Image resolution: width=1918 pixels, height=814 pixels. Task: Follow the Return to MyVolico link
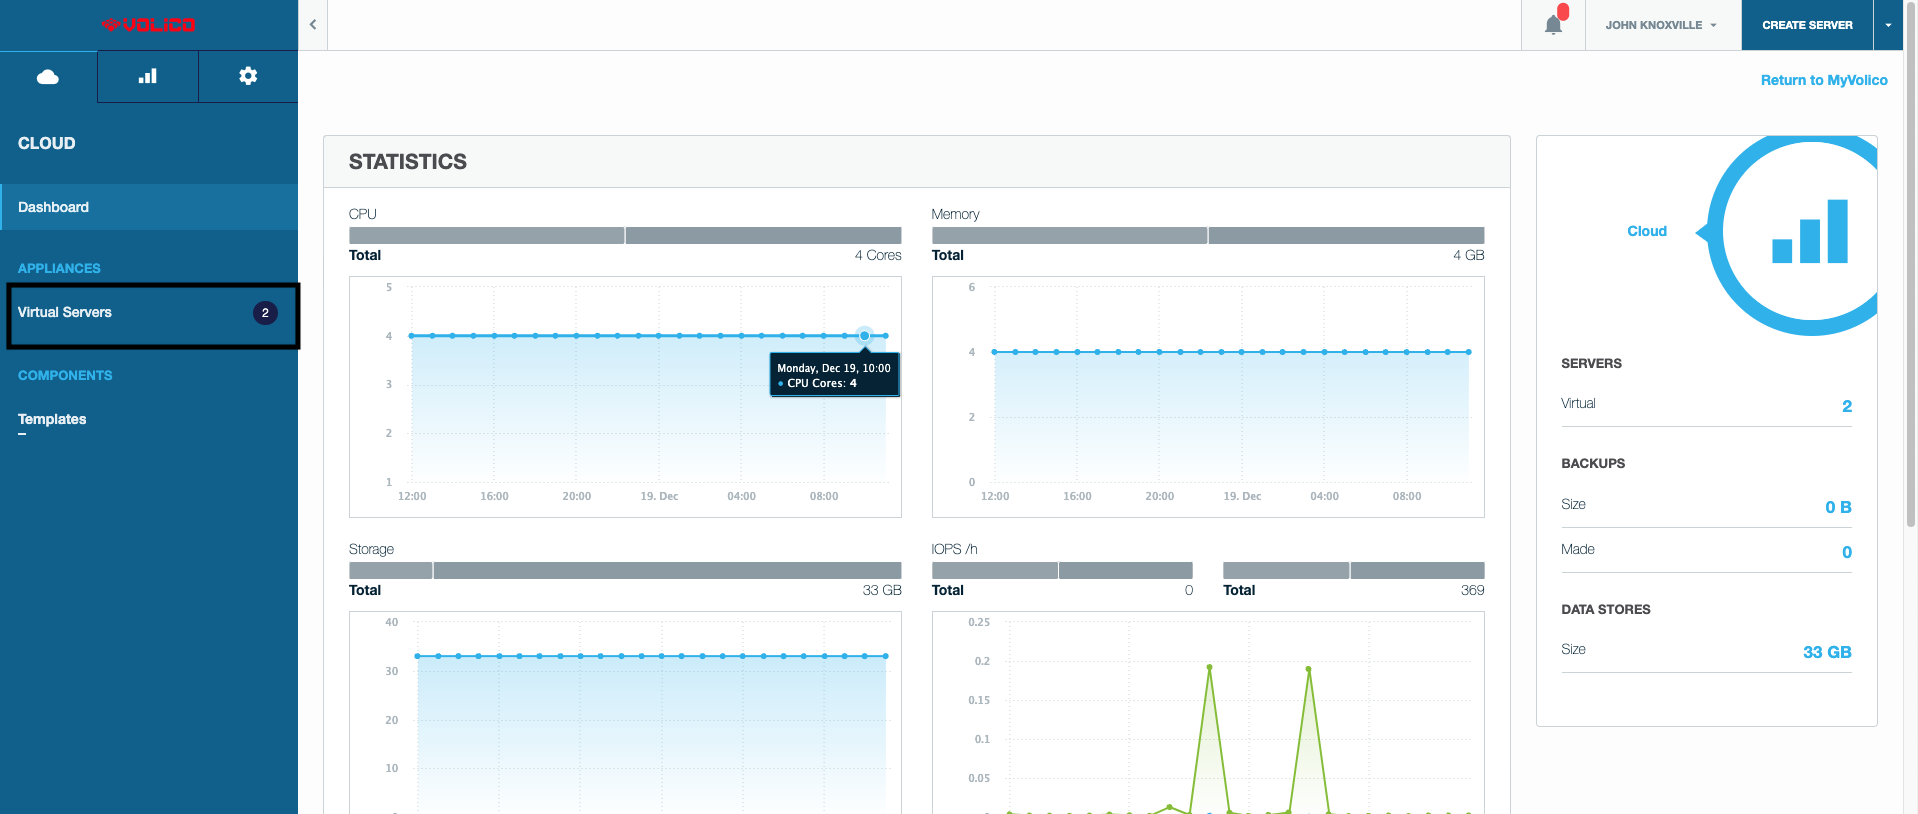[1823, 80]
